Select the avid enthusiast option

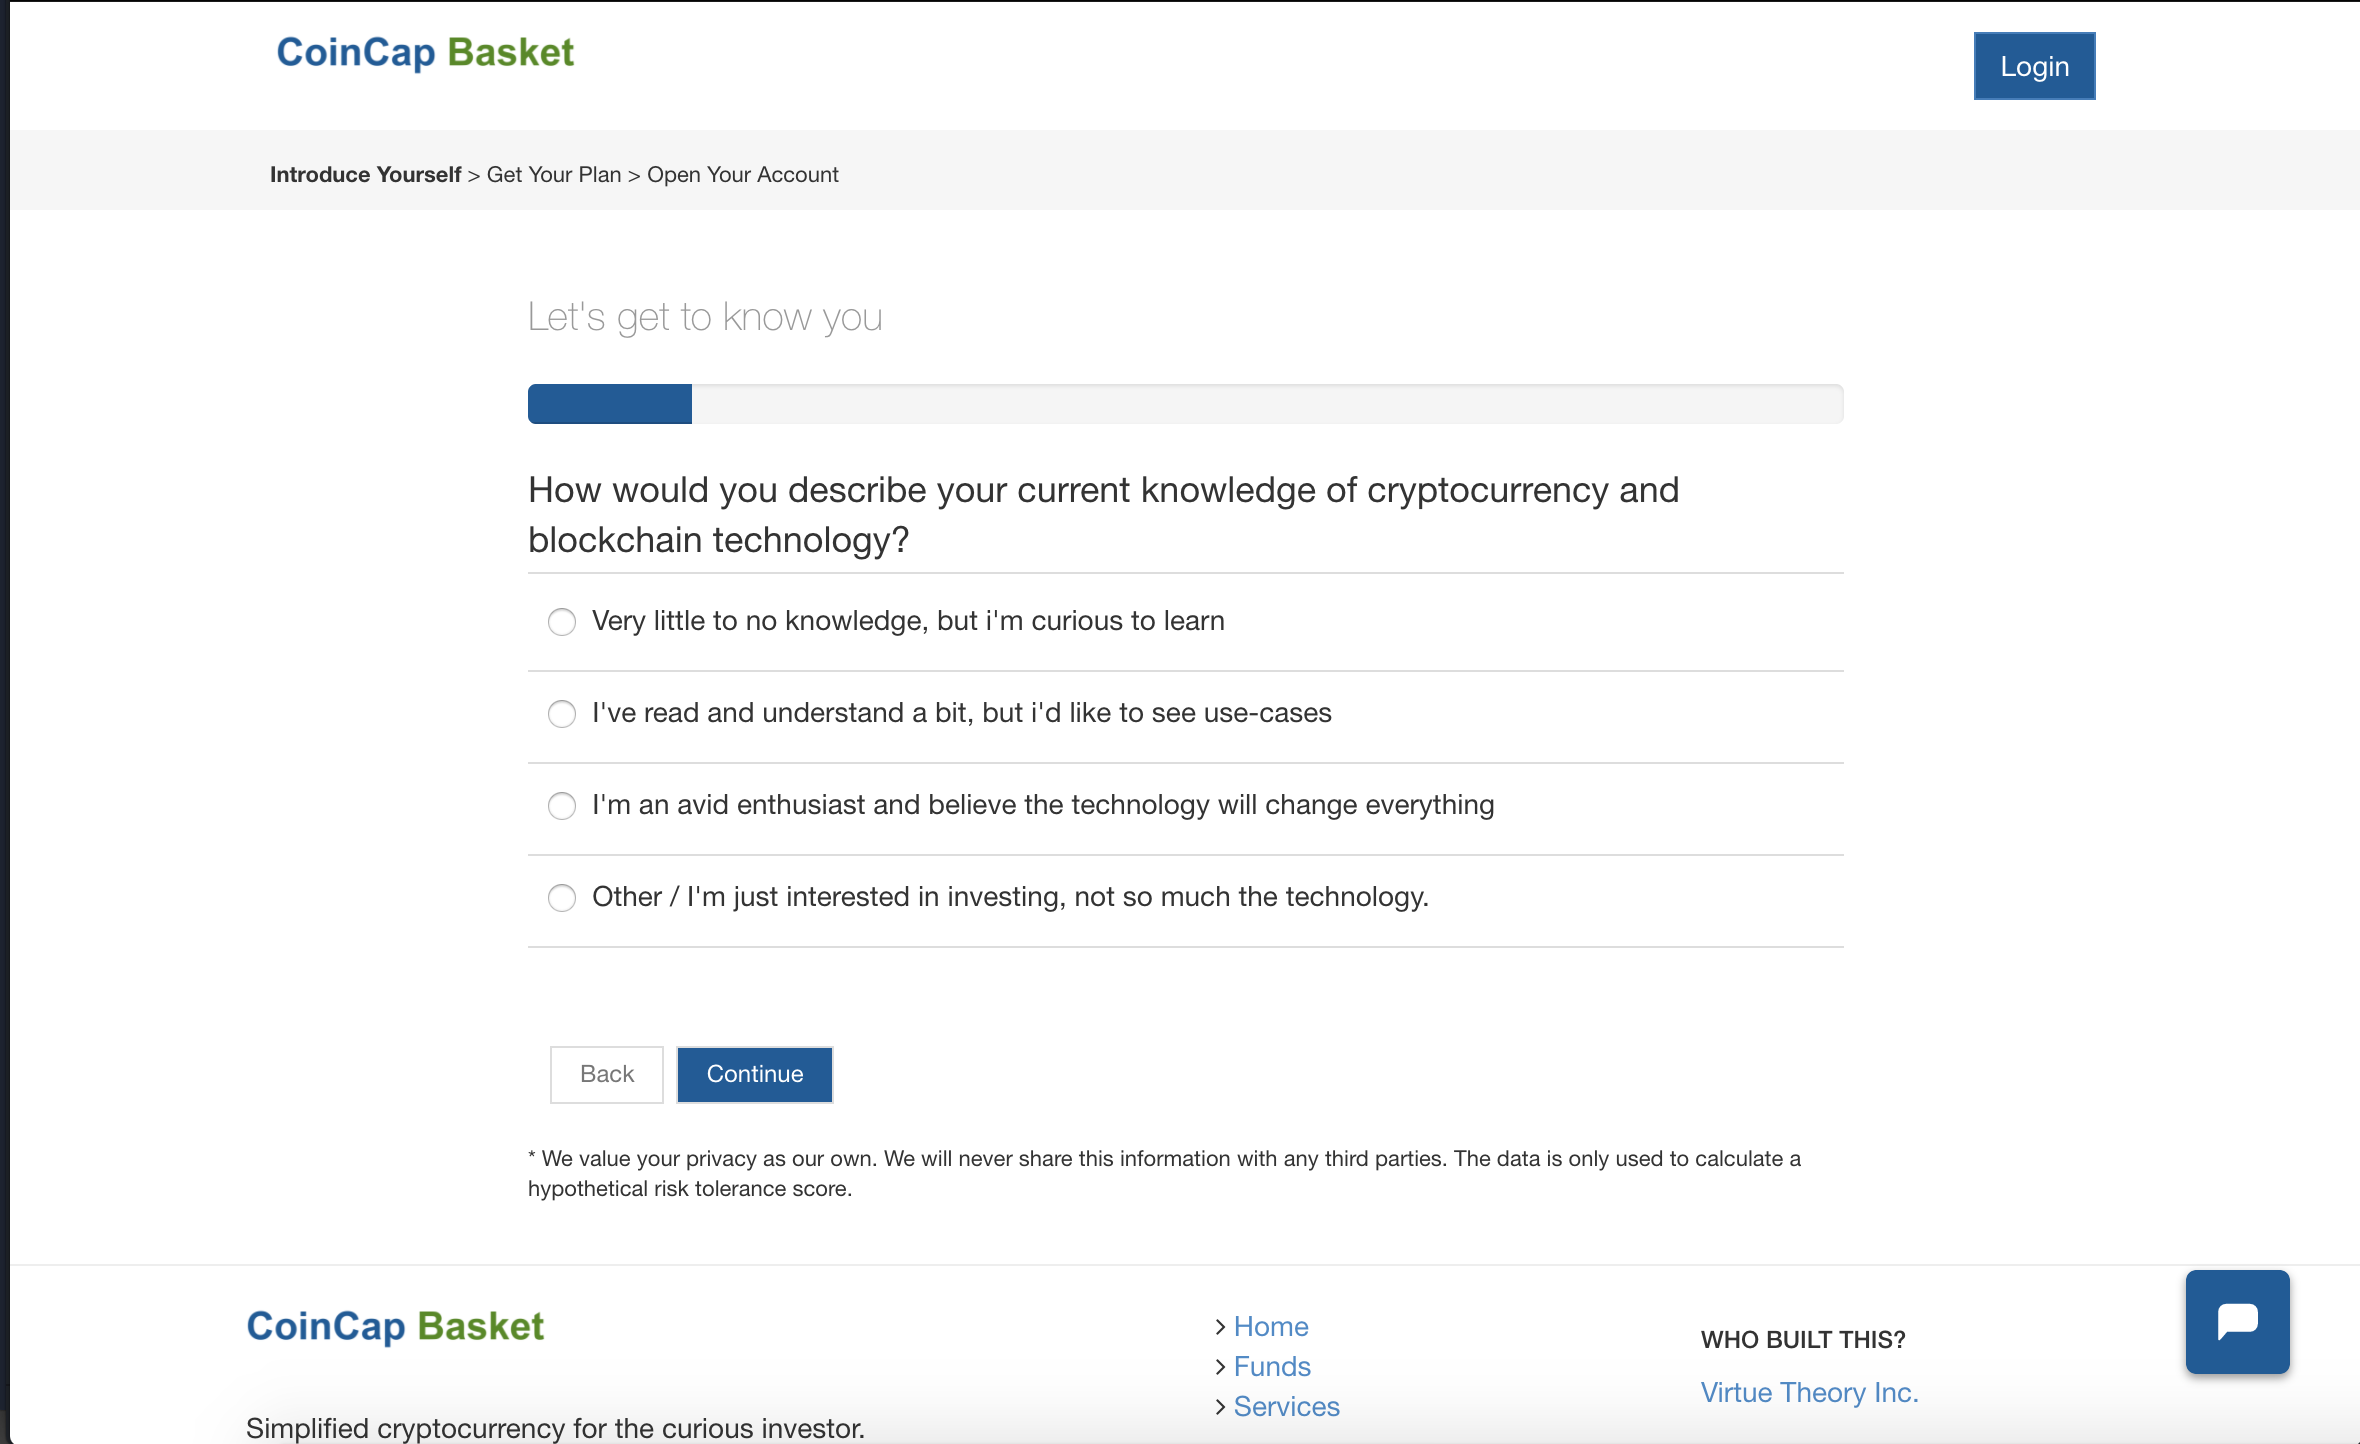pos(562,806)
